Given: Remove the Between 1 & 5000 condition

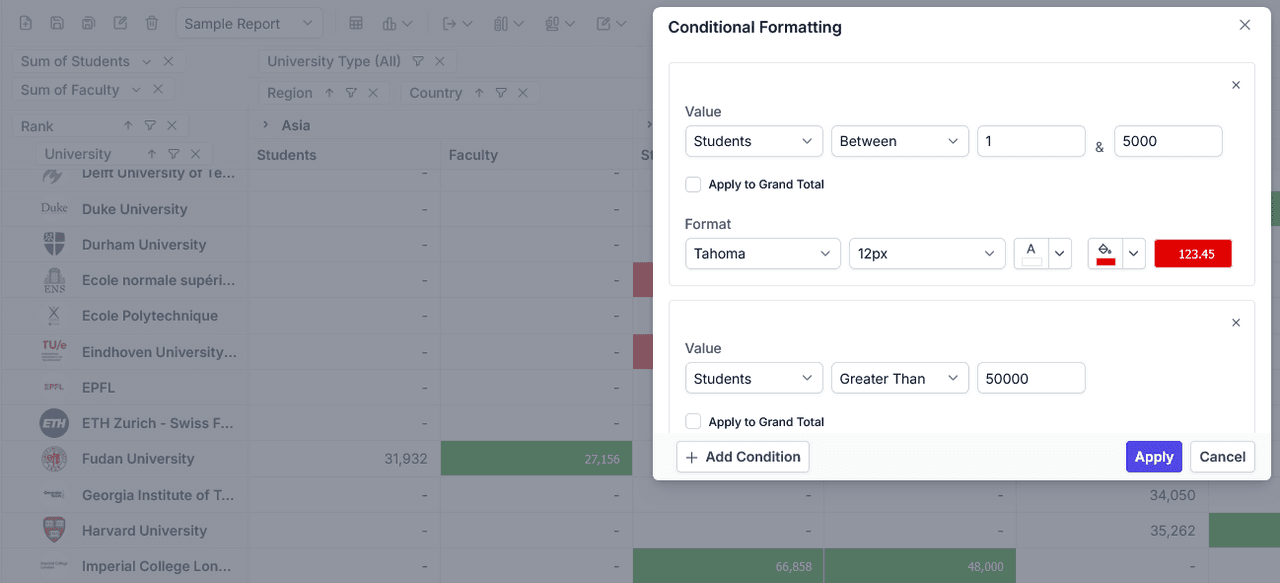Looking at the screenshot, I should 1236,85.
